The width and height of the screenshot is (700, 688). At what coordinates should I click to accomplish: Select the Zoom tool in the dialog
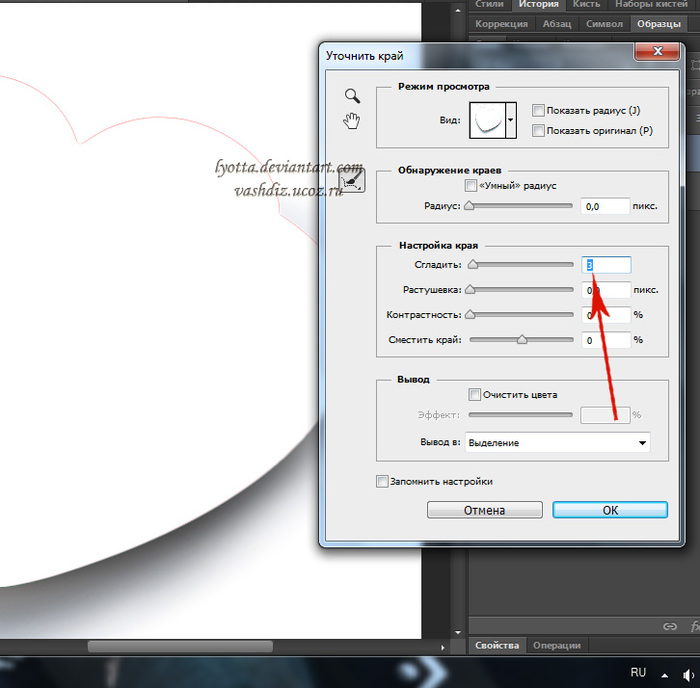(352, 96)
